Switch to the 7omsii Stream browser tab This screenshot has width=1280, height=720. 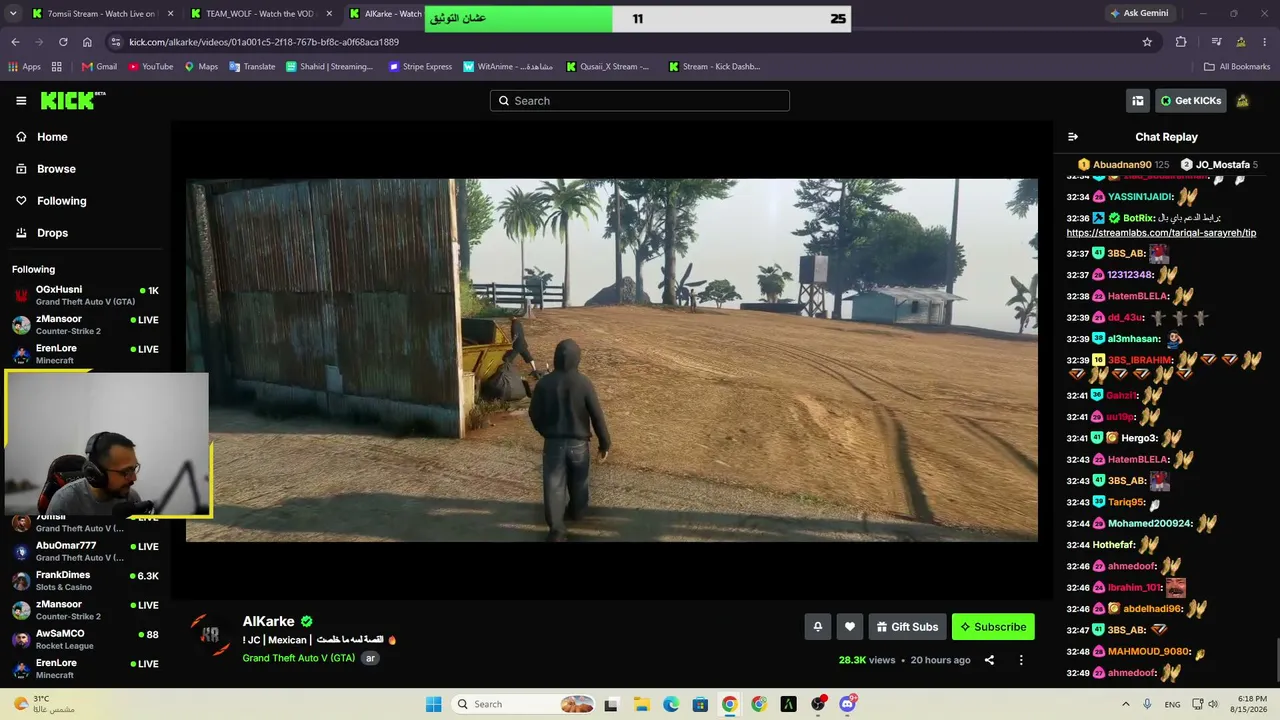102,14
